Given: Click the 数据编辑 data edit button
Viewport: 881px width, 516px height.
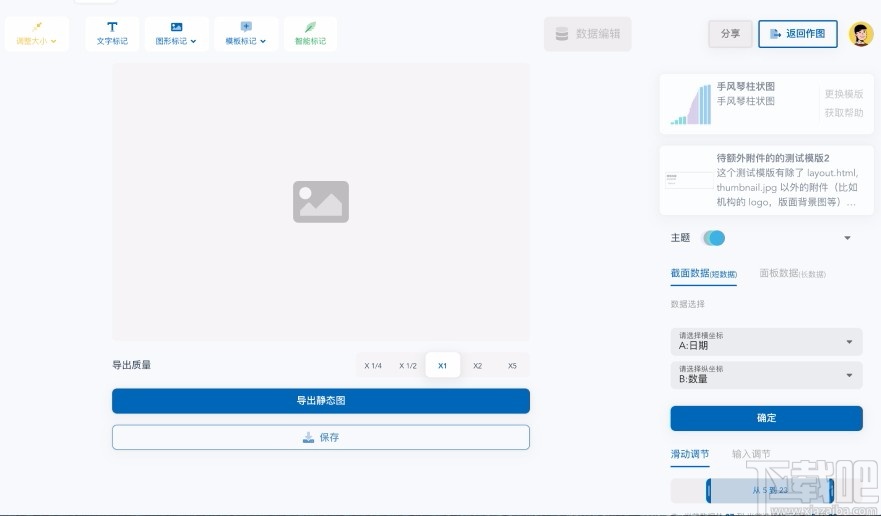Looking at the screenshot, I should [588, 34].
